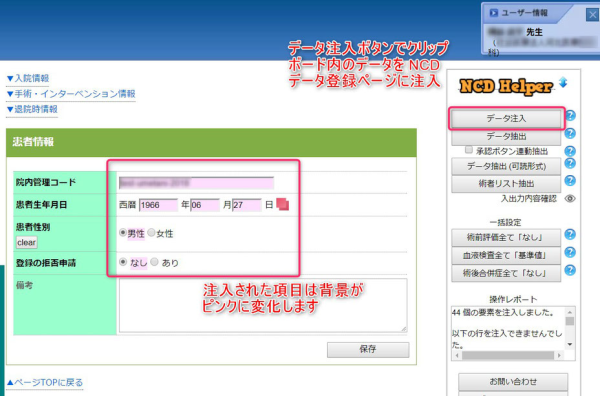600x396 pixels.
Task: Enable 承認ボタン連動抽出 checkbox
Action: [x=469, y=150]
